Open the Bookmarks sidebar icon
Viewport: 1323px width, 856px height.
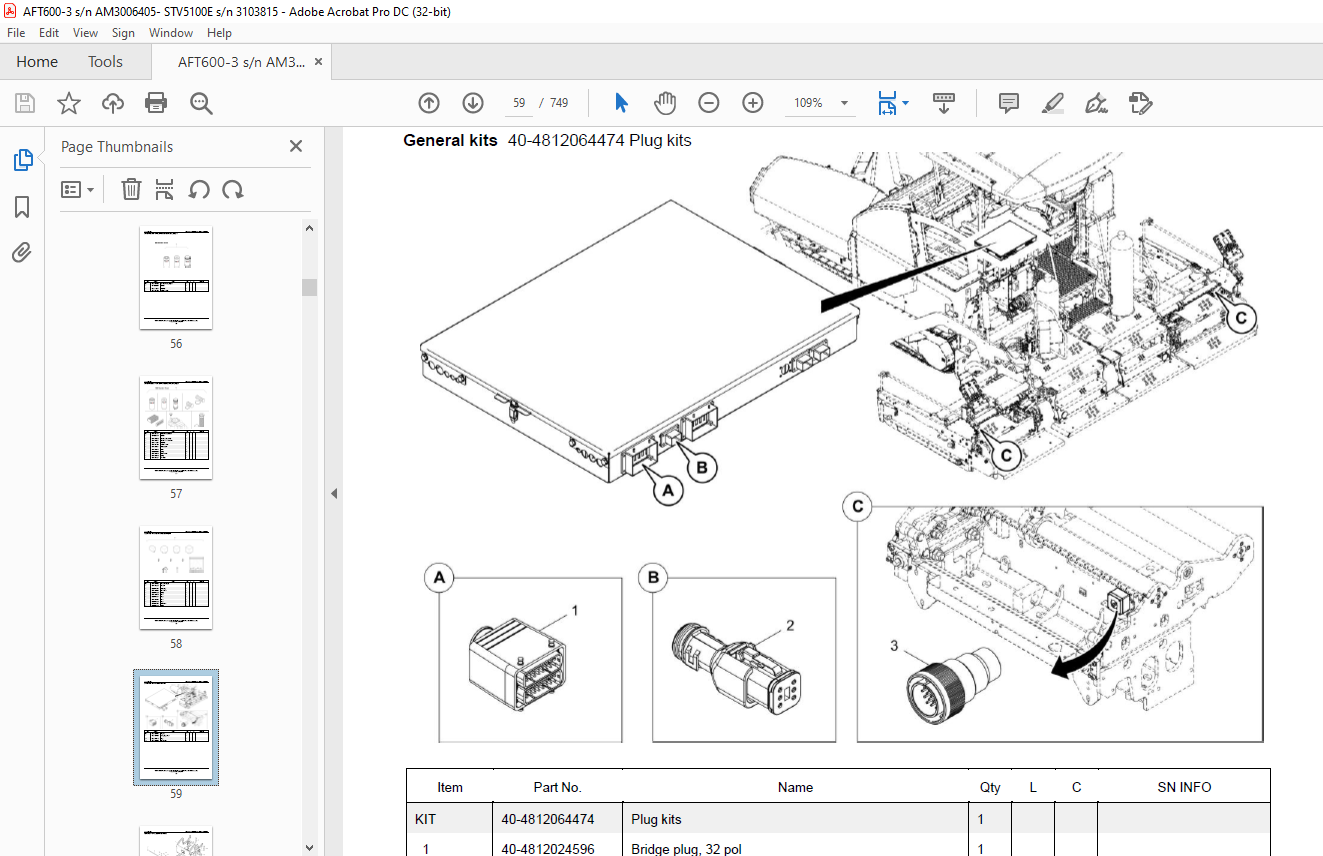22,207
